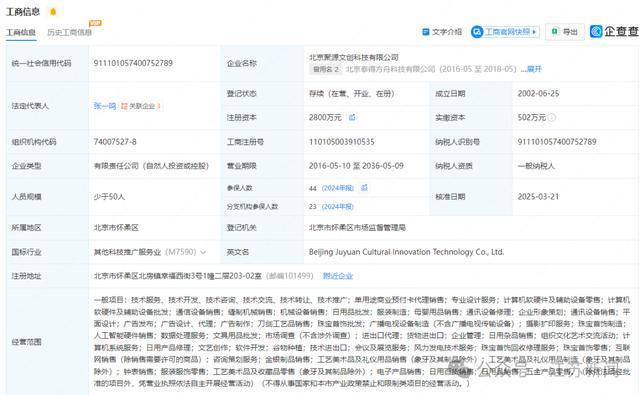Screen dimensions: 640x395
Task: Switch to the 工商信息 tab
Action: coord(21,32)
